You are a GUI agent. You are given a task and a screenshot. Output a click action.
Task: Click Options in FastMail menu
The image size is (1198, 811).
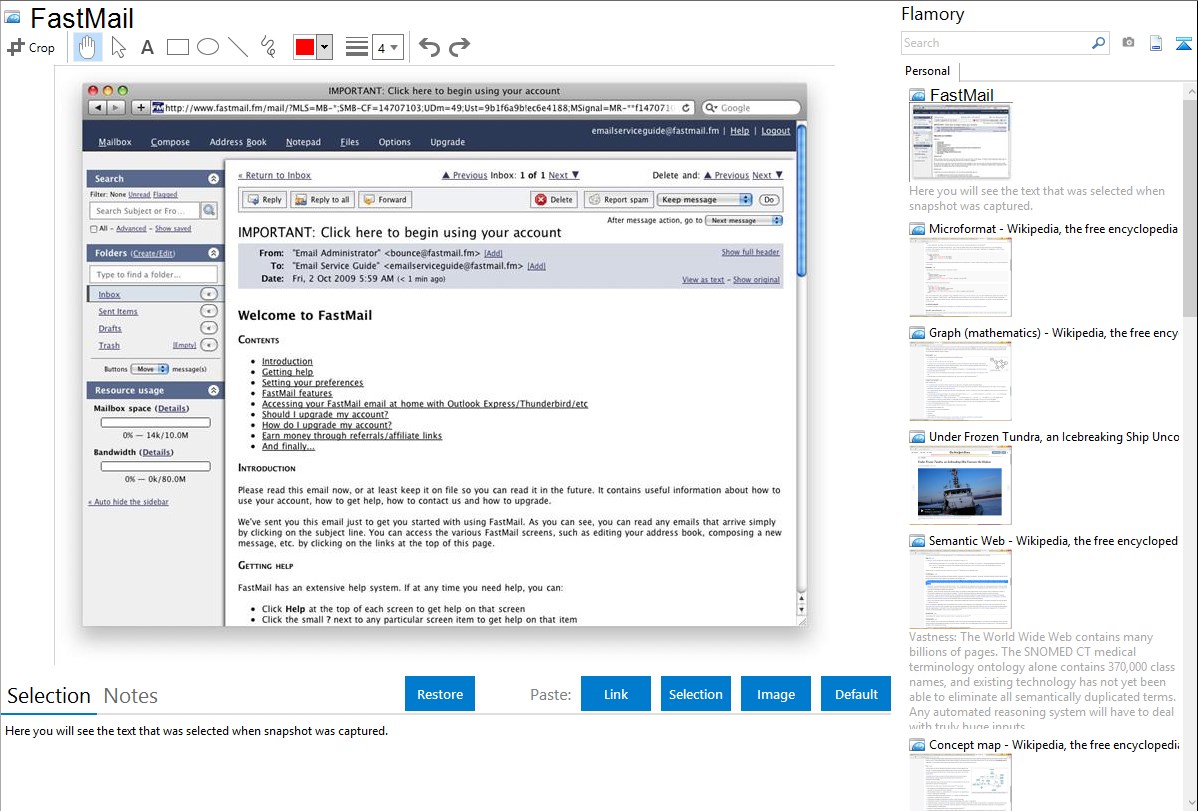[395, 142]
